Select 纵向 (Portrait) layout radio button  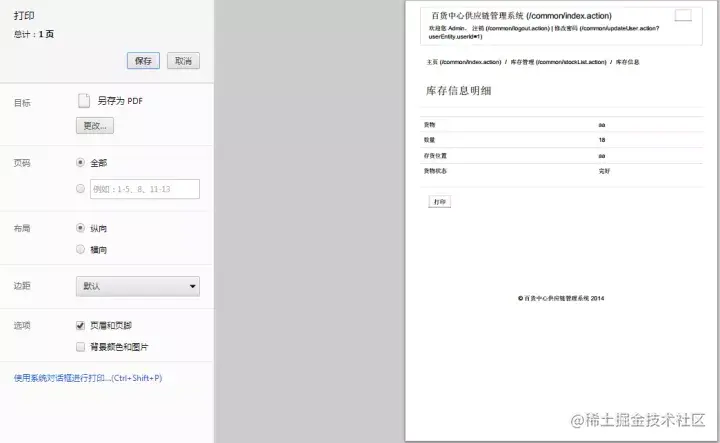pyautogui.click(x=80, y=228)
